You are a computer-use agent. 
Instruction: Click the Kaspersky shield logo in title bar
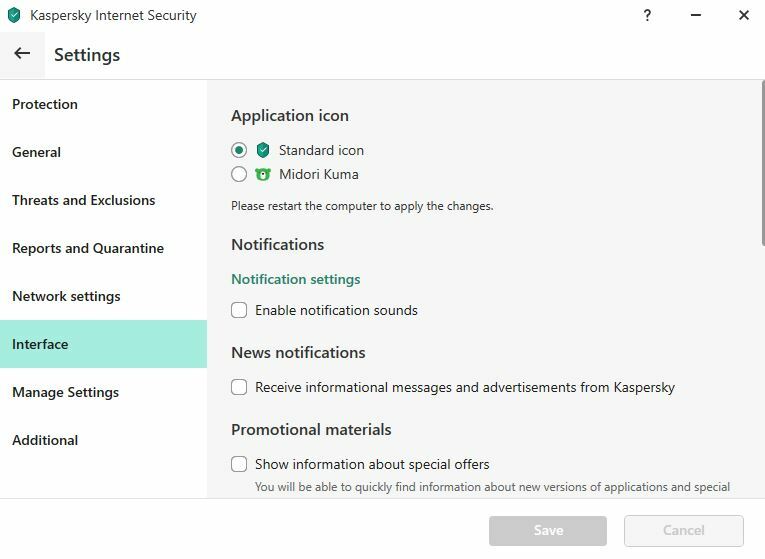14,15
